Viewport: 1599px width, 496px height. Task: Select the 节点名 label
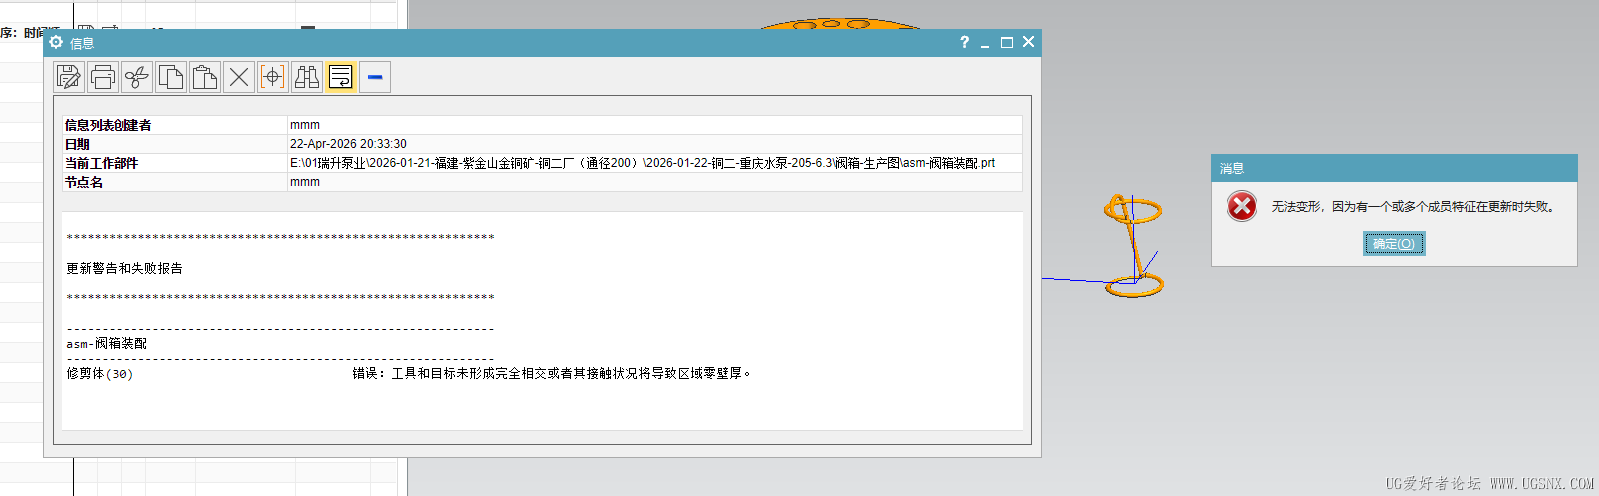(84, 182)
